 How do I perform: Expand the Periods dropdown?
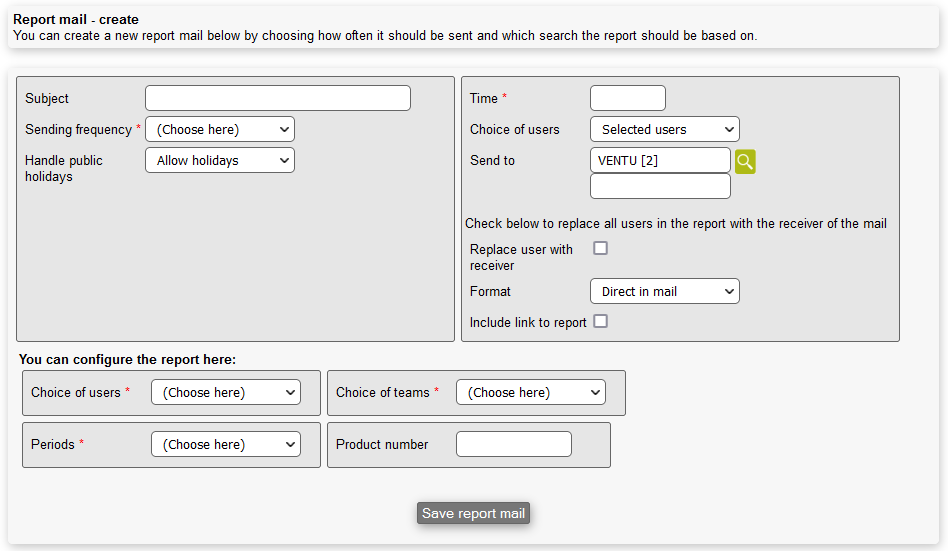tap(225, 444)
